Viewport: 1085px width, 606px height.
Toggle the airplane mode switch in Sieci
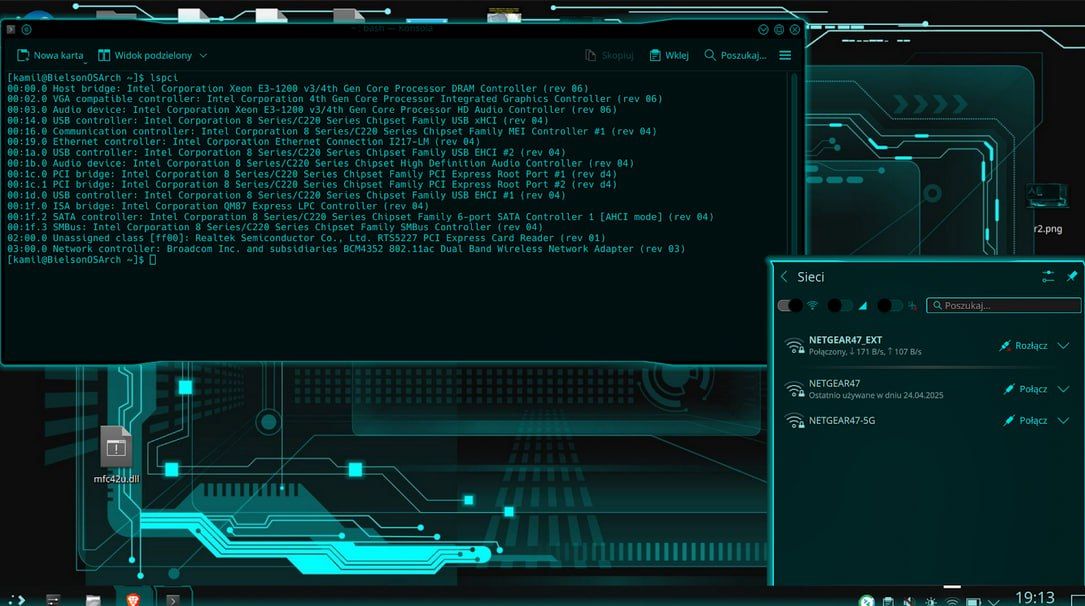890,305
